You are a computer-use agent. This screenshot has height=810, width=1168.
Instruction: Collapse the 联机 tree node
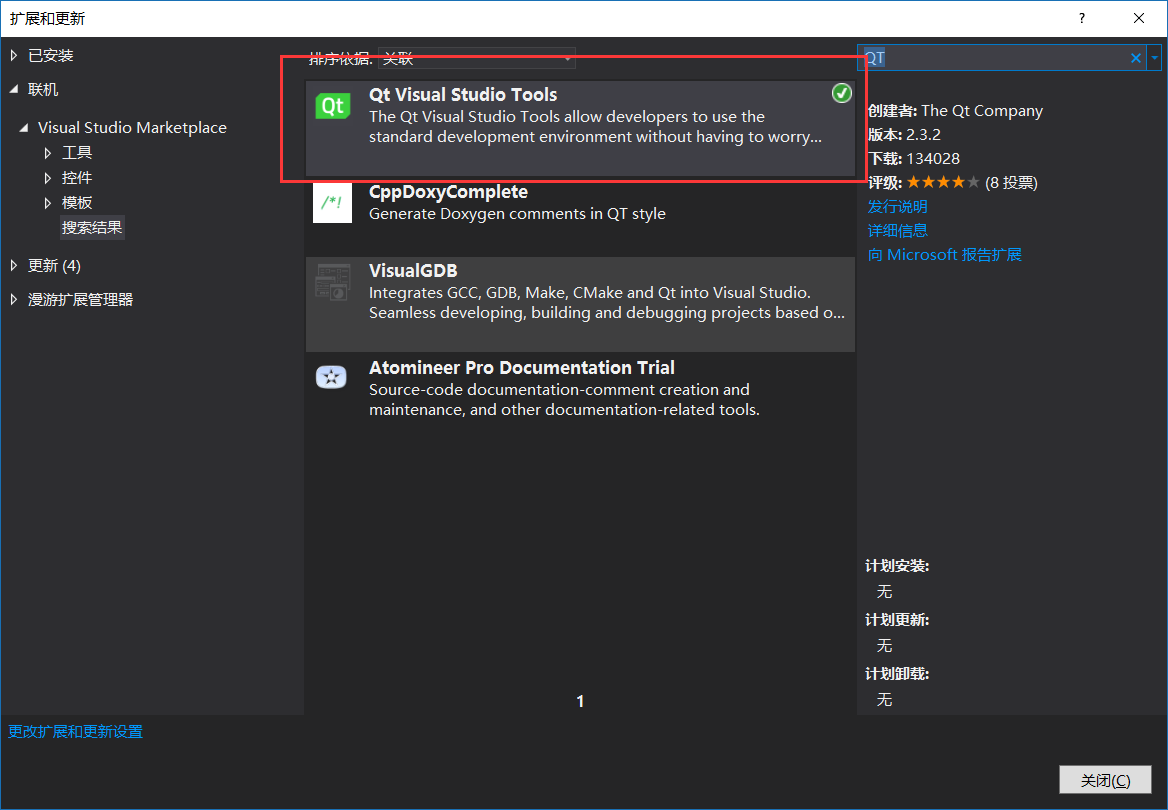pyautogui.click(x=14, y=89)
